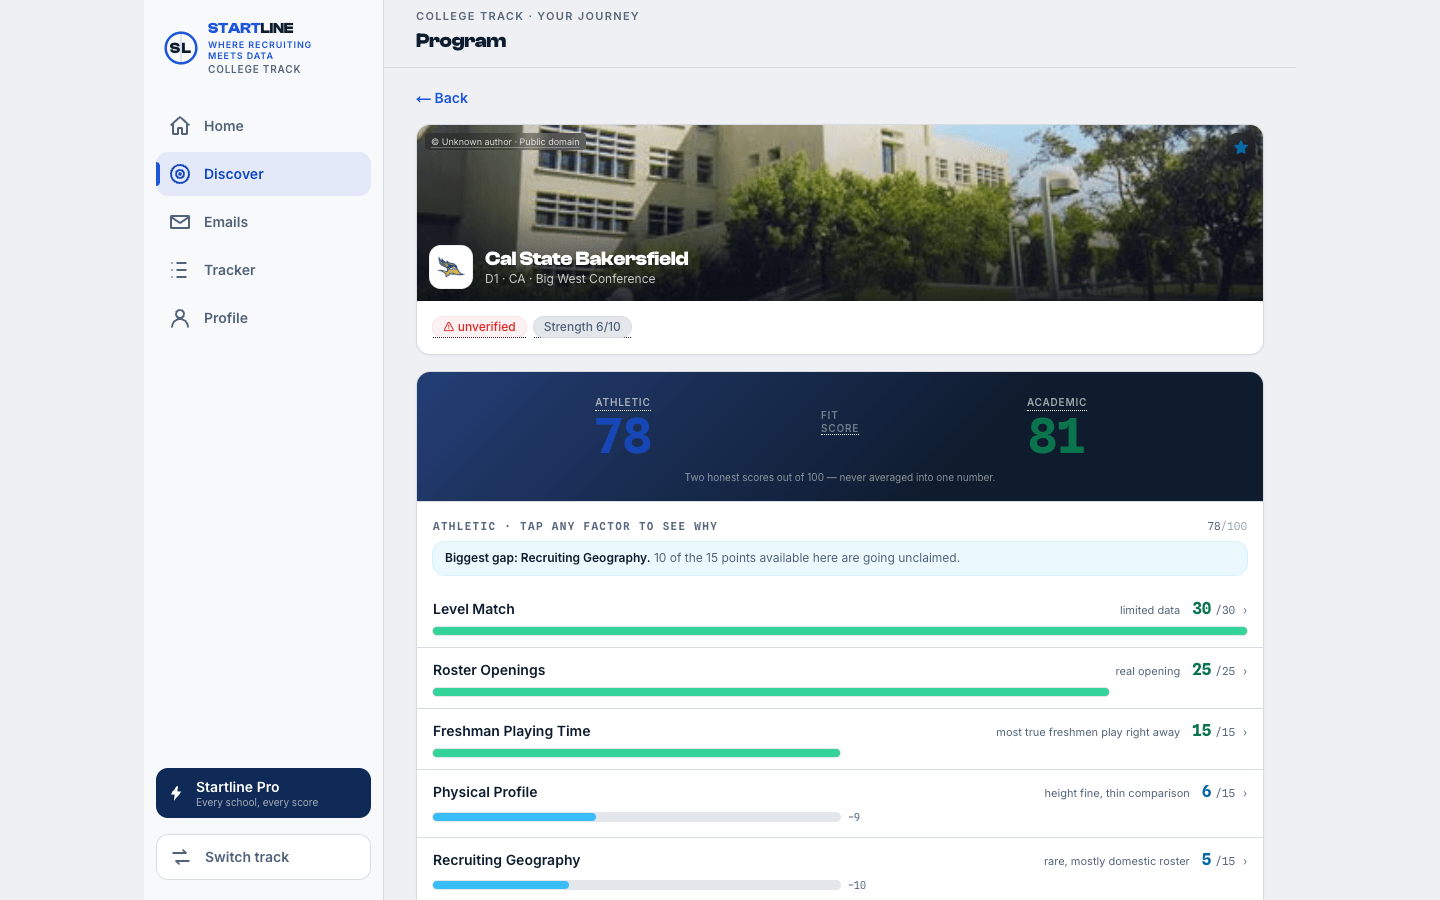Click the Freshman Playing Time progress bar

(636, 753)
